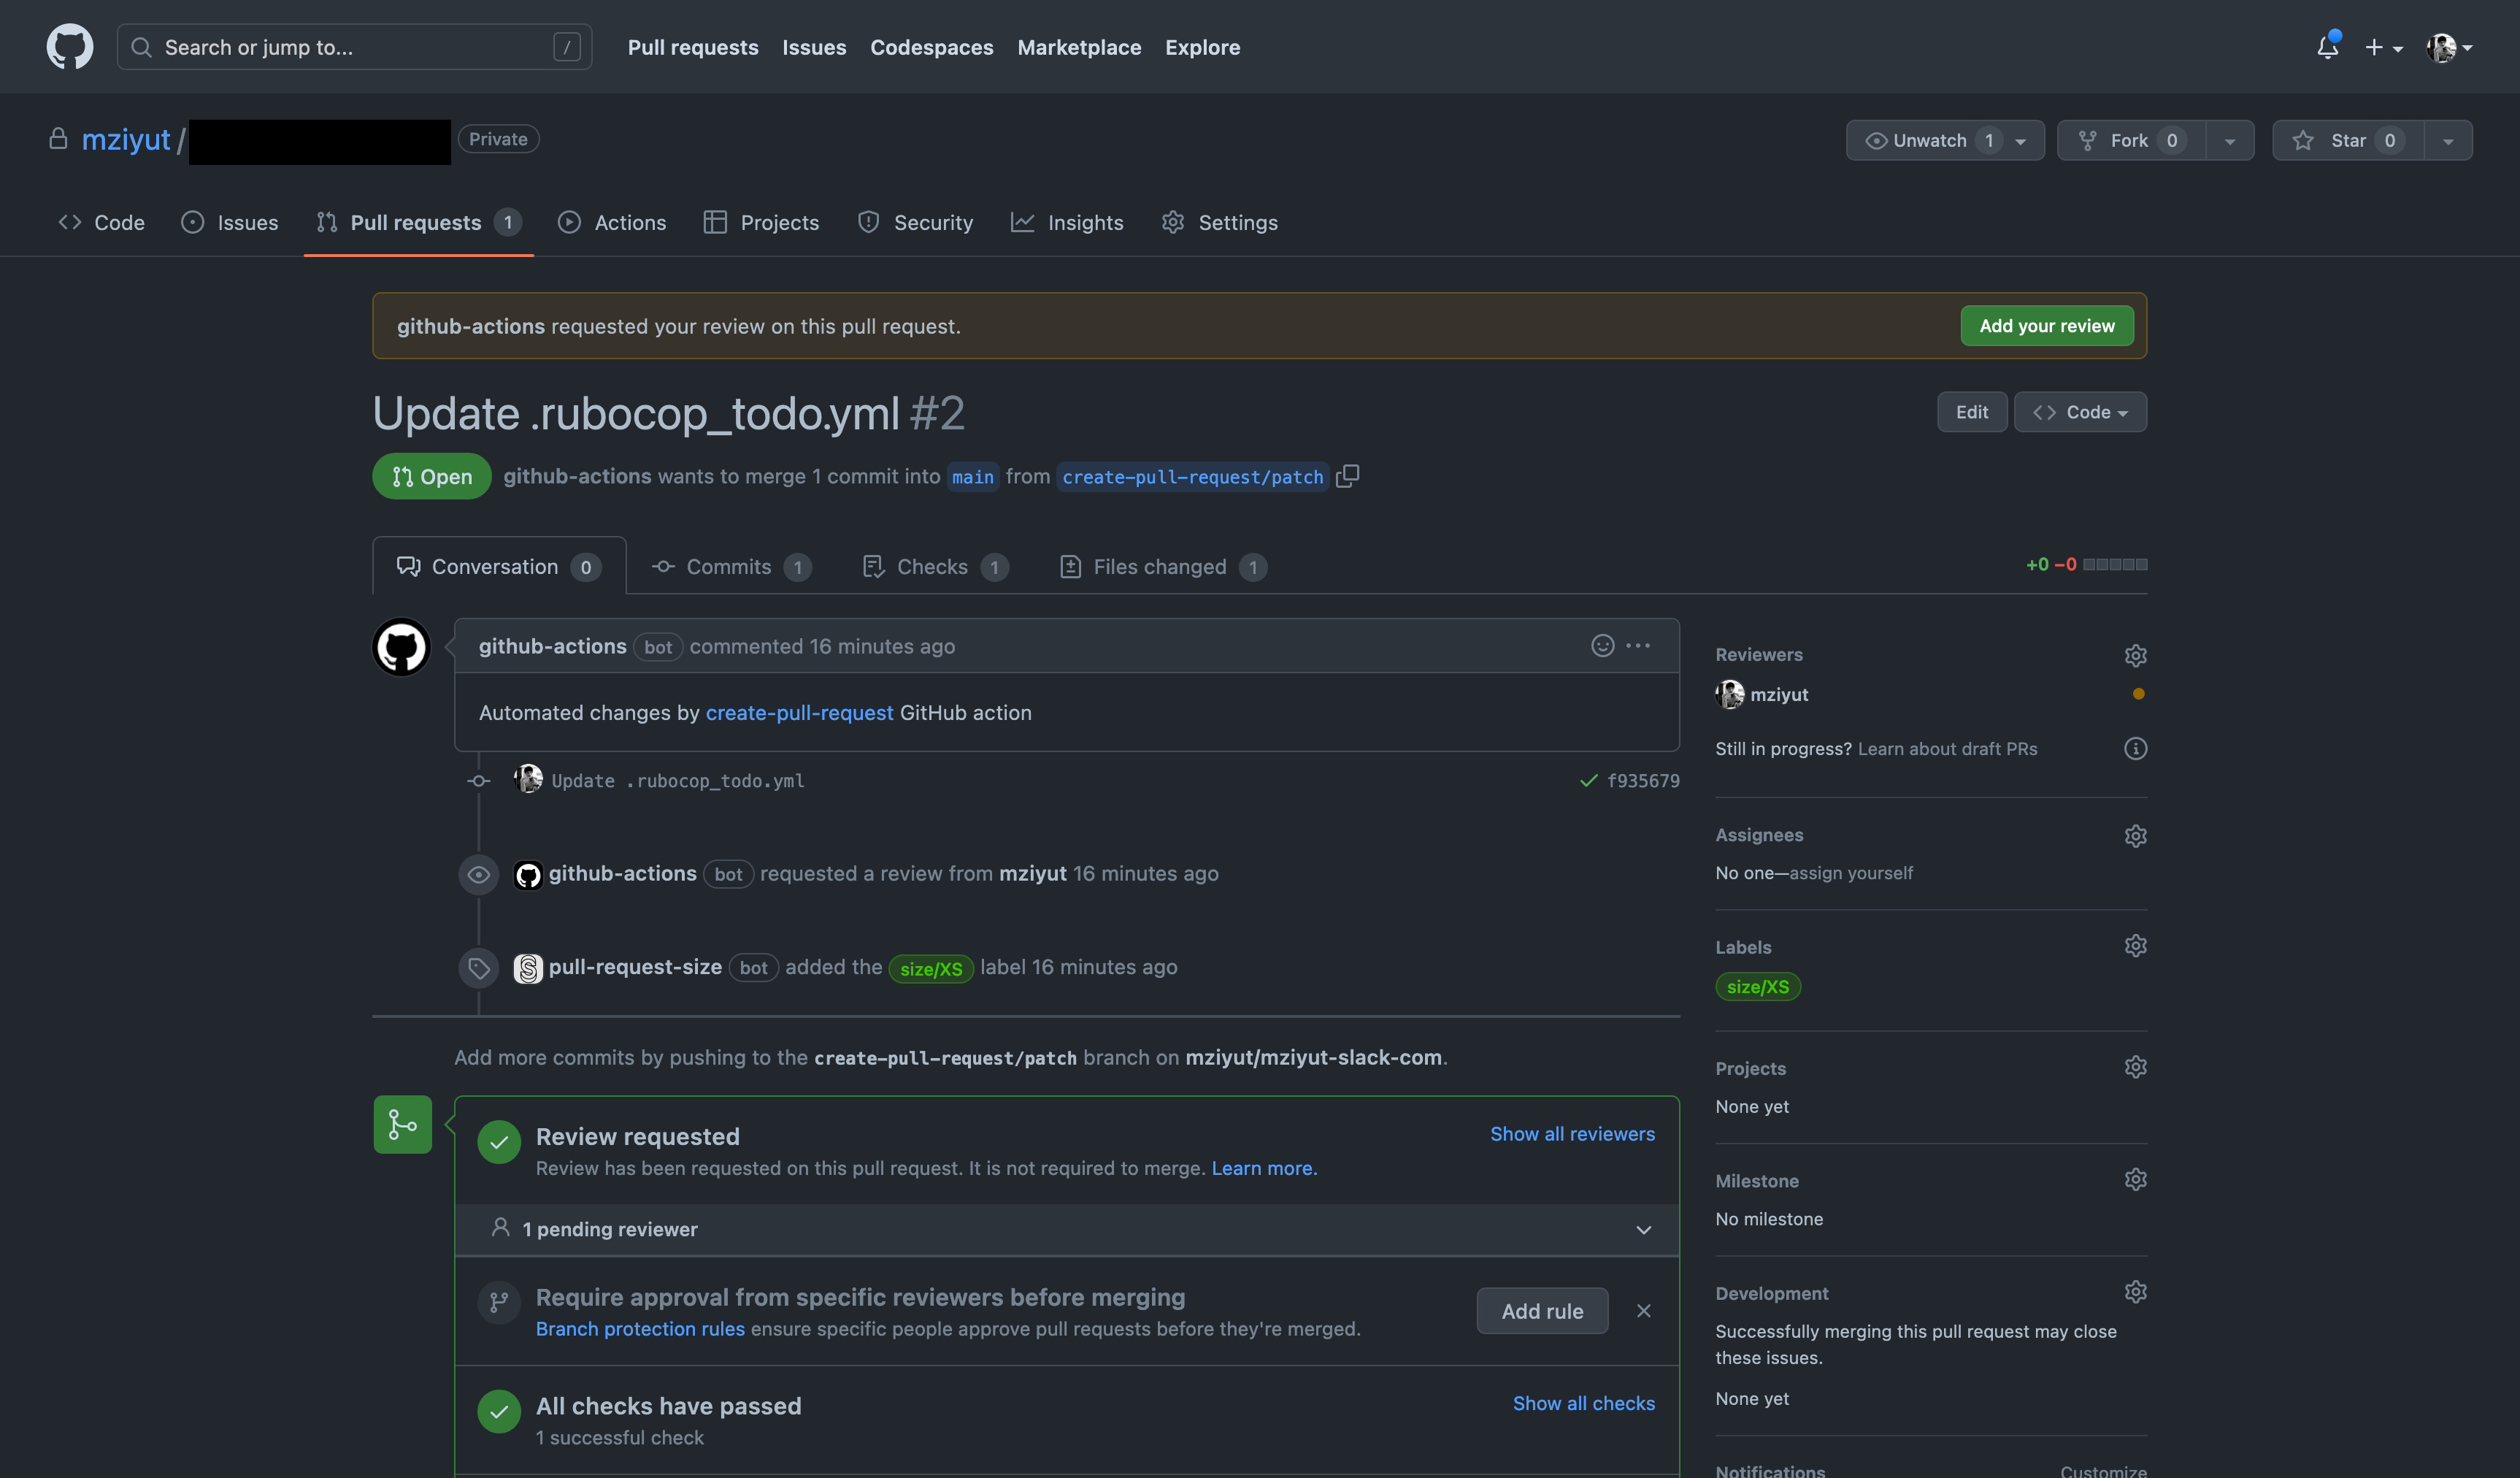Open Codespaces in top navigation
This screenshot has width=2520, height=1478.
[x=932, y=47]
